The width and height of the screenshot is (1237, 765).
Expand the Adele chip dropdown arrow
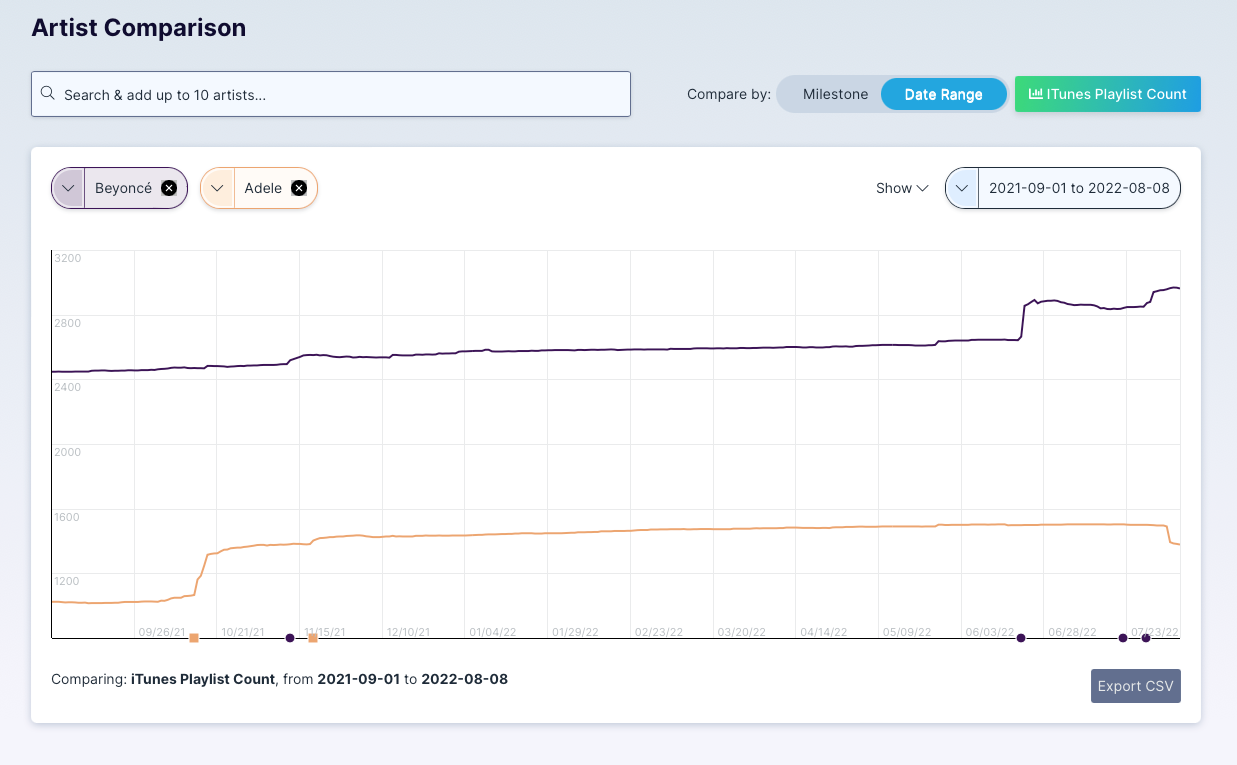pyautogui.click(x=217, y=188)
